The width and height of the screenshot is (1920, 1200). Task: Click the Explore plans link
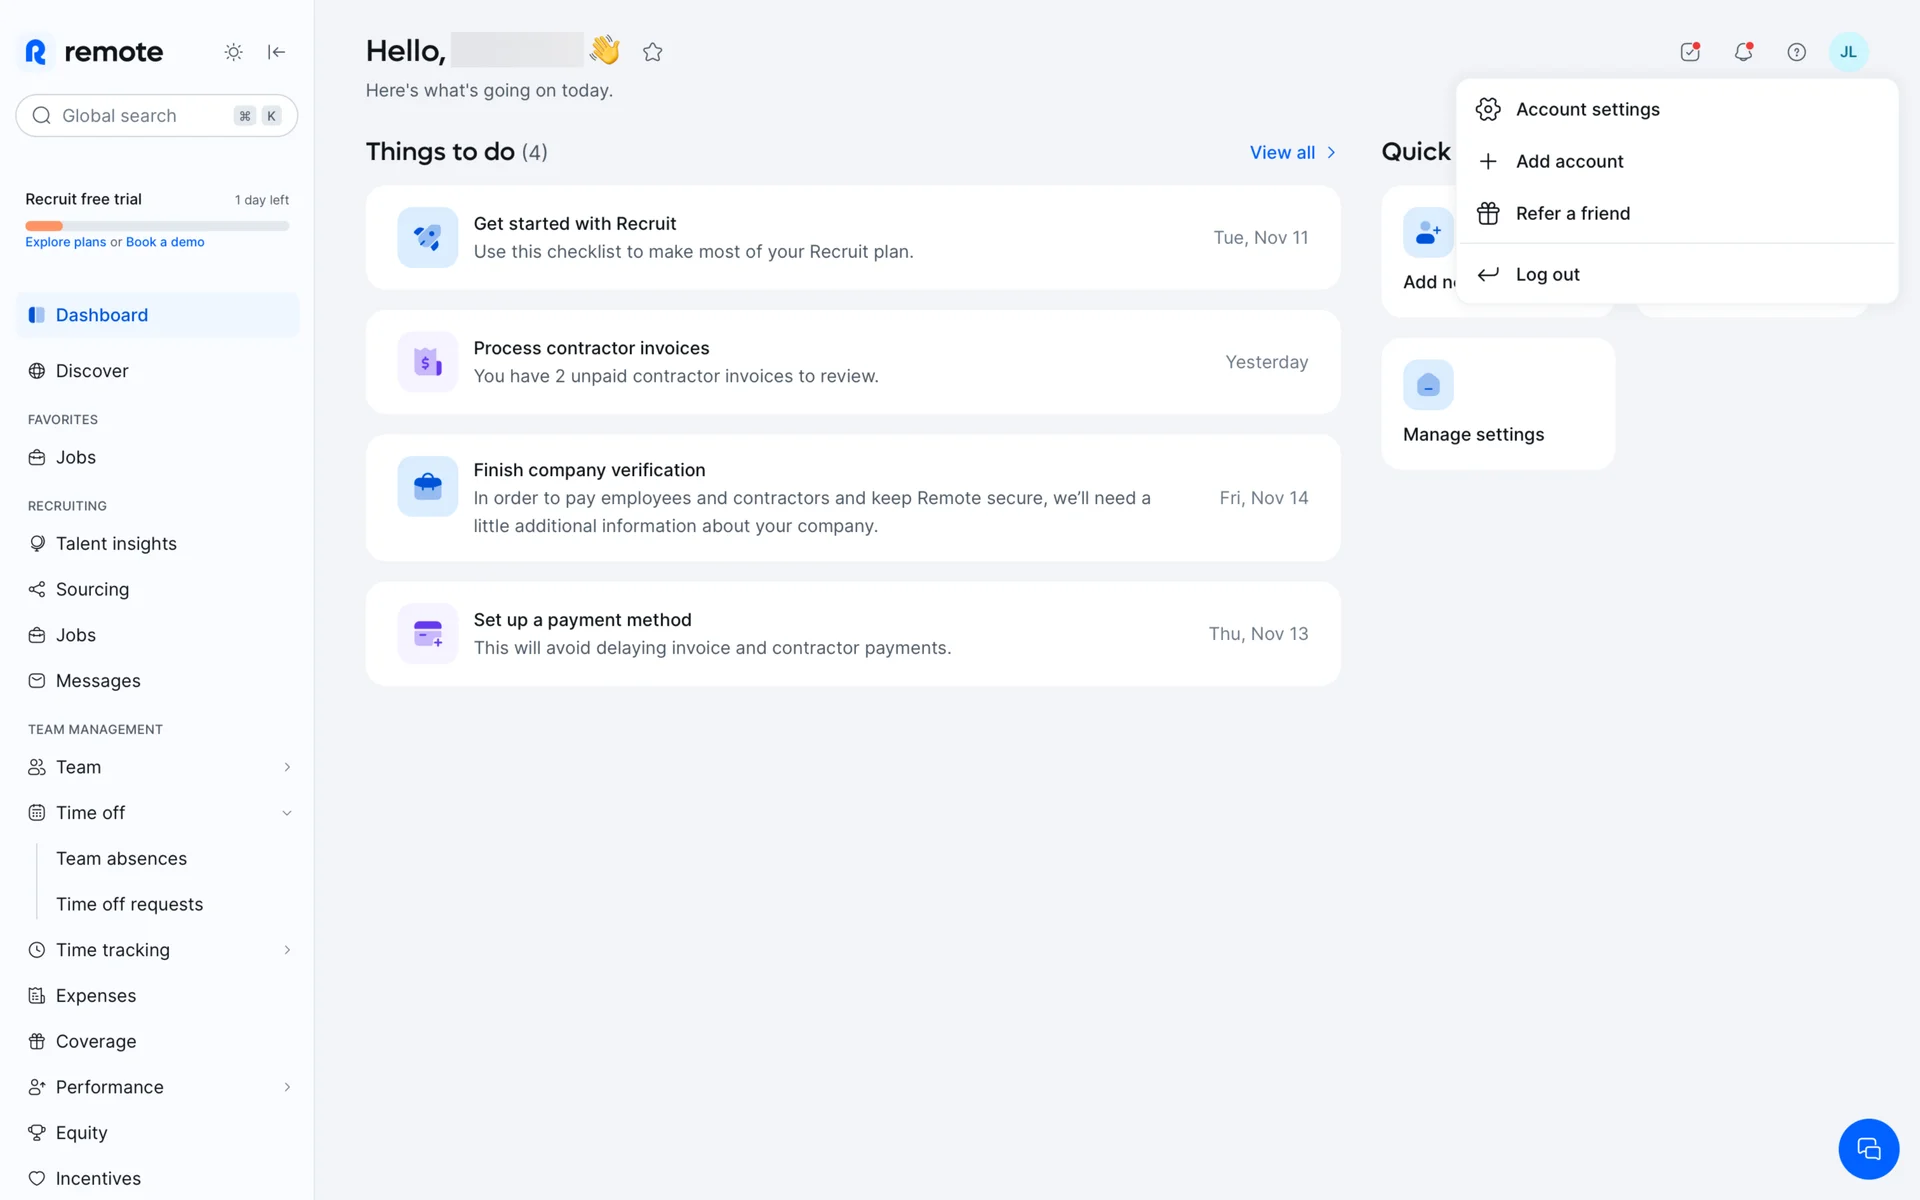[65, 242]
